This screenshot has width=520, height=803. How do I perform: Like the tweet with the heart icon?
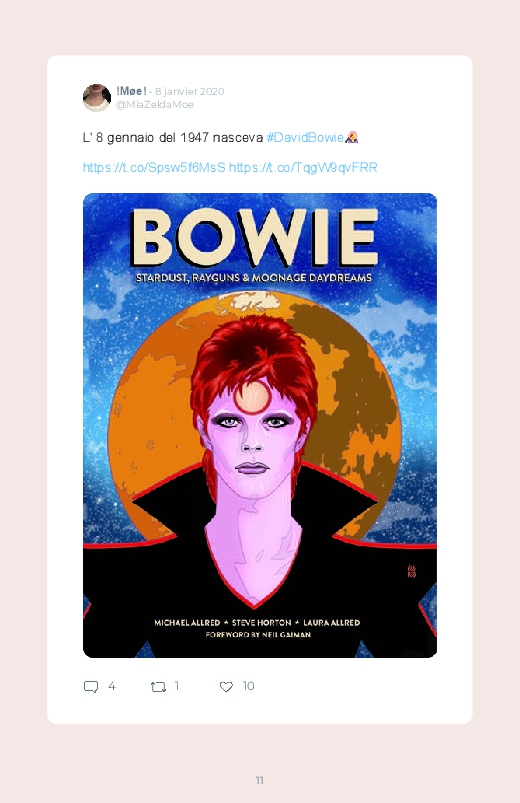[226, 687]
